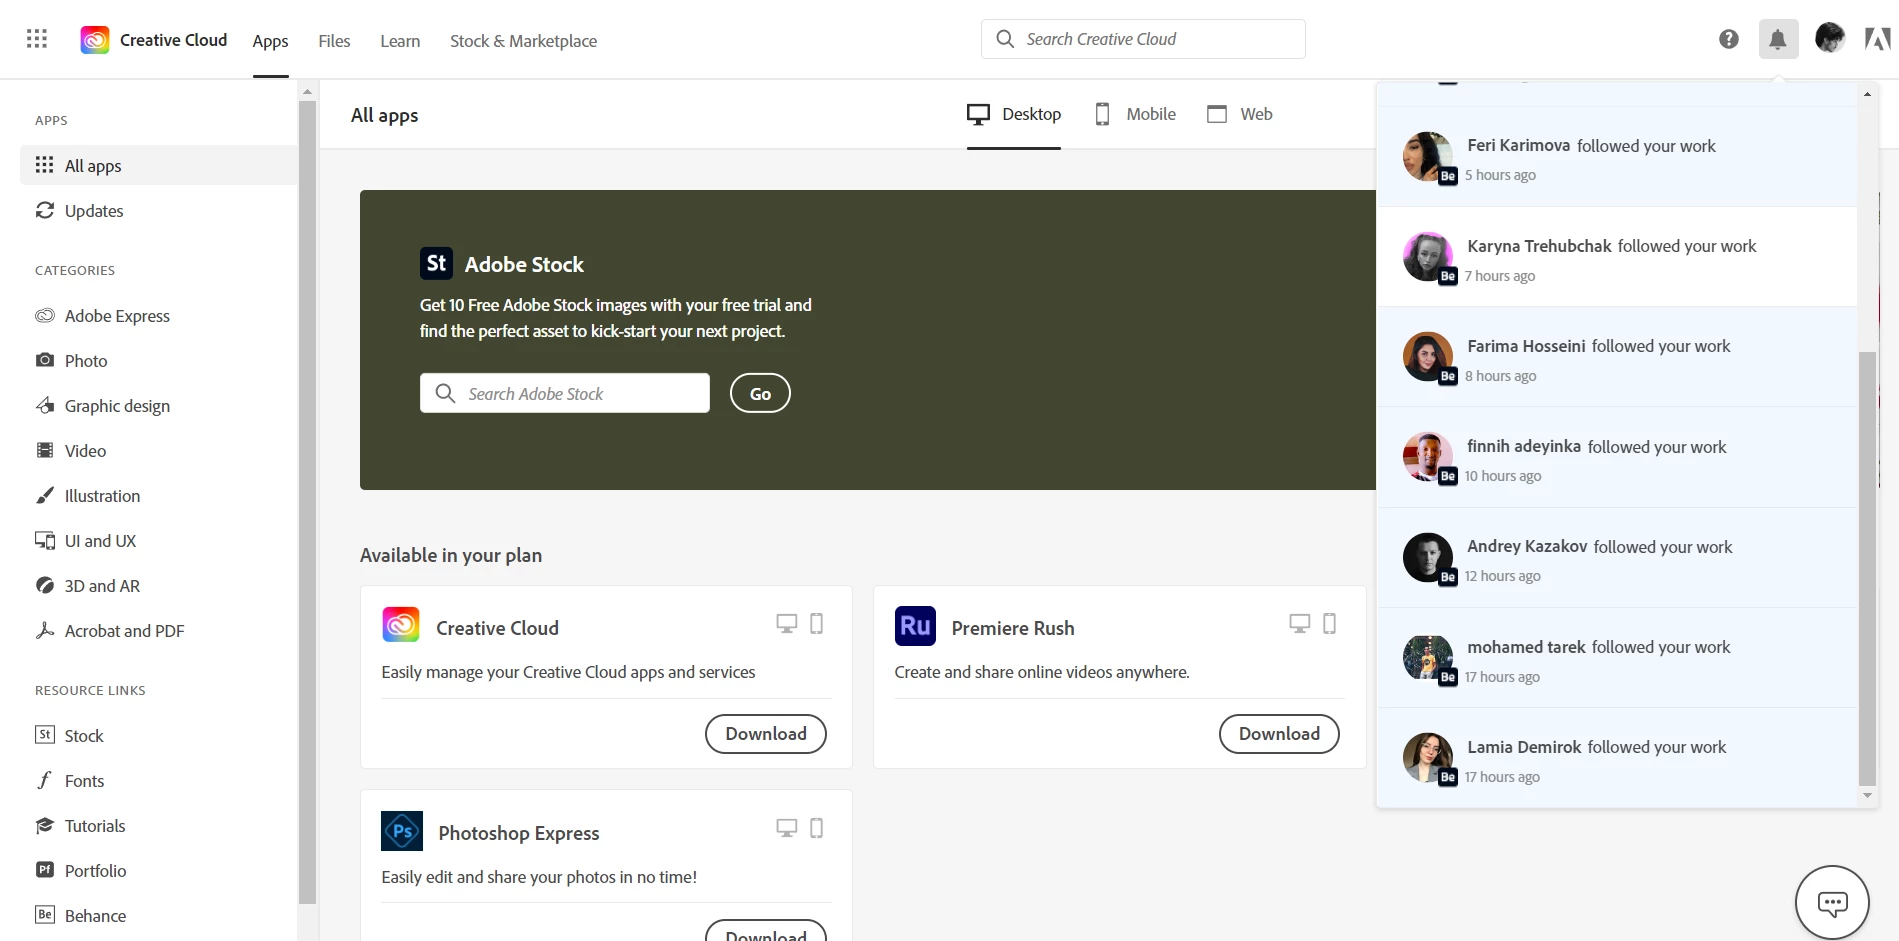Open the All apps sidebar item

pos(159,165)
